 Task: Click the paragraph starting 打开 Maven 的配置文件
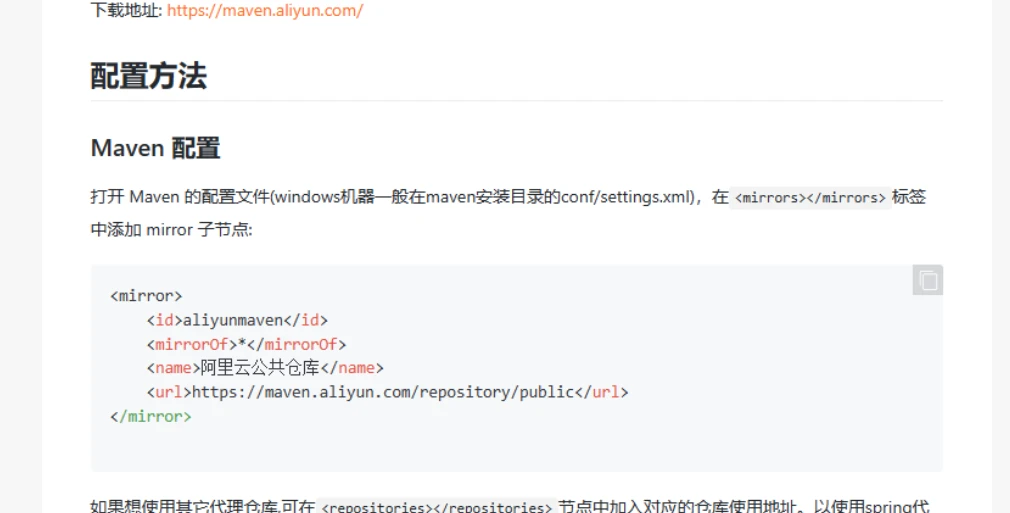point(508,213)
